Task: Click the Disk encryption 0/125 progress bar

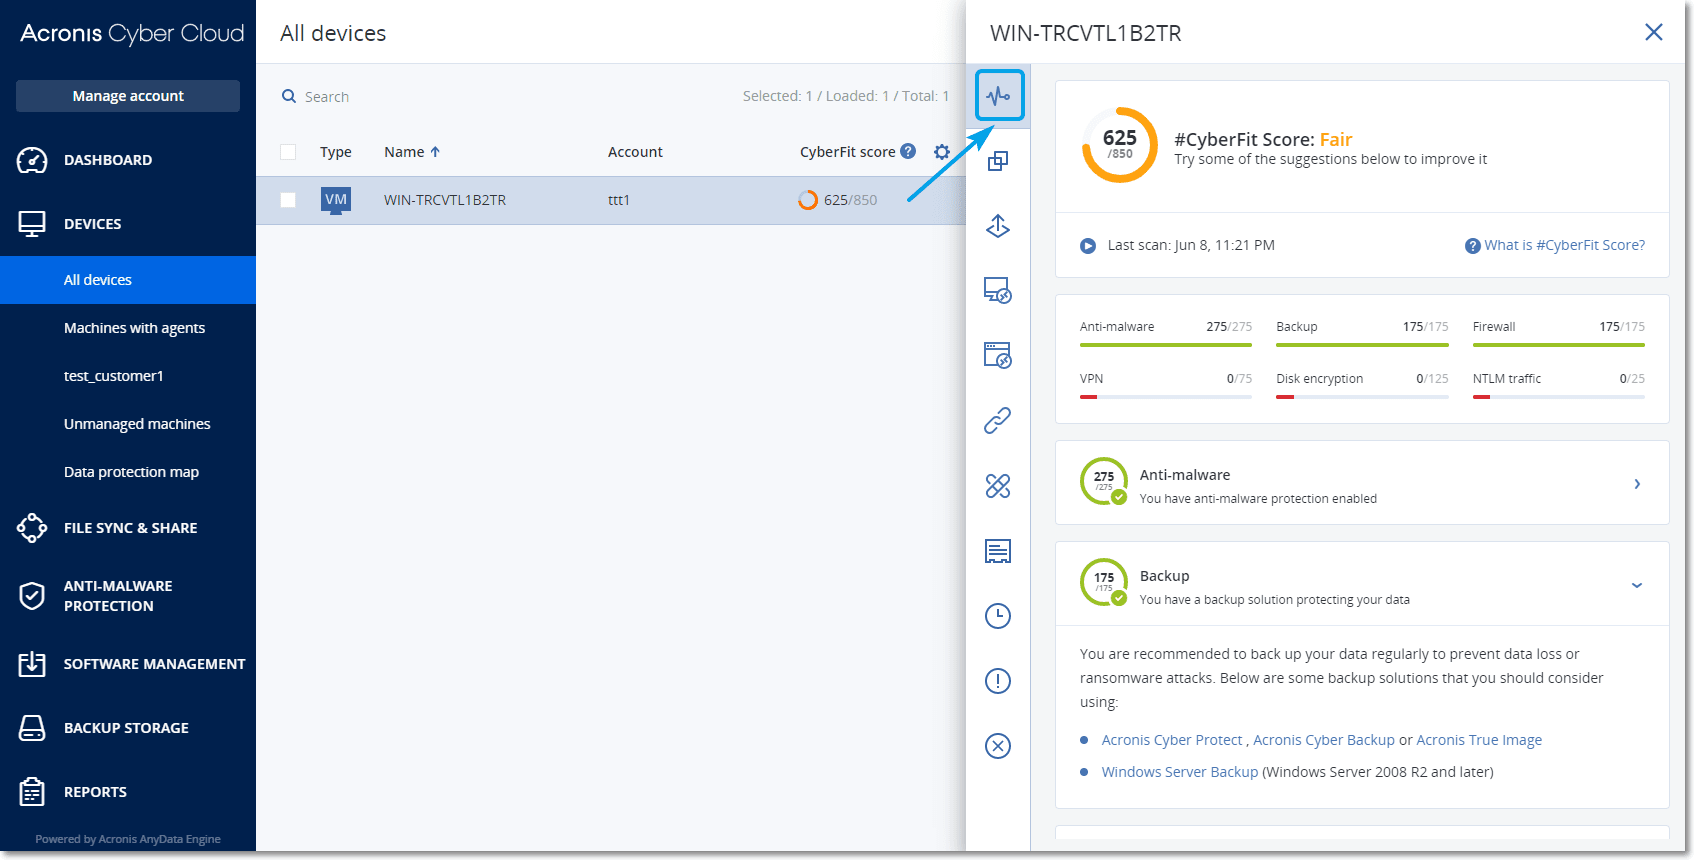Action: (1362, 397)
